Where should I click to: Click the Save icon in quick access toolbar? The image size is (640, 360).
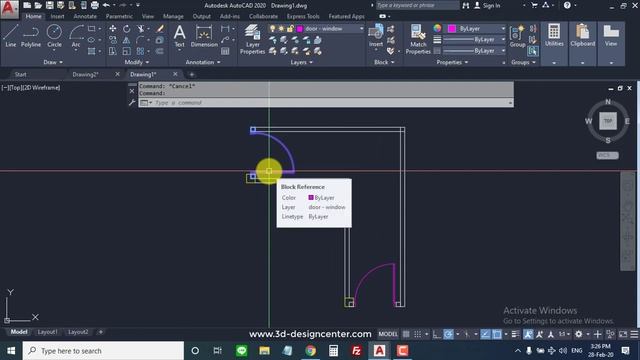49,5
